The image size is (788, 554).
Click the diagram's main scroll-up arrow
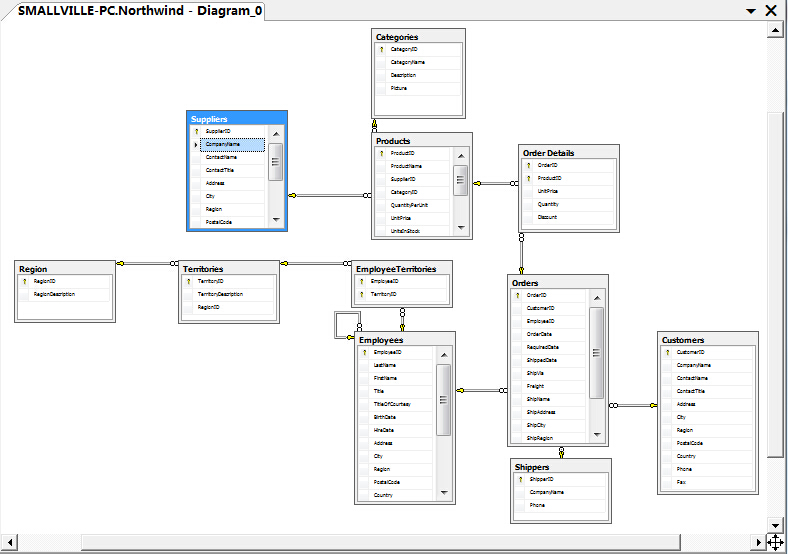[775, 31]
